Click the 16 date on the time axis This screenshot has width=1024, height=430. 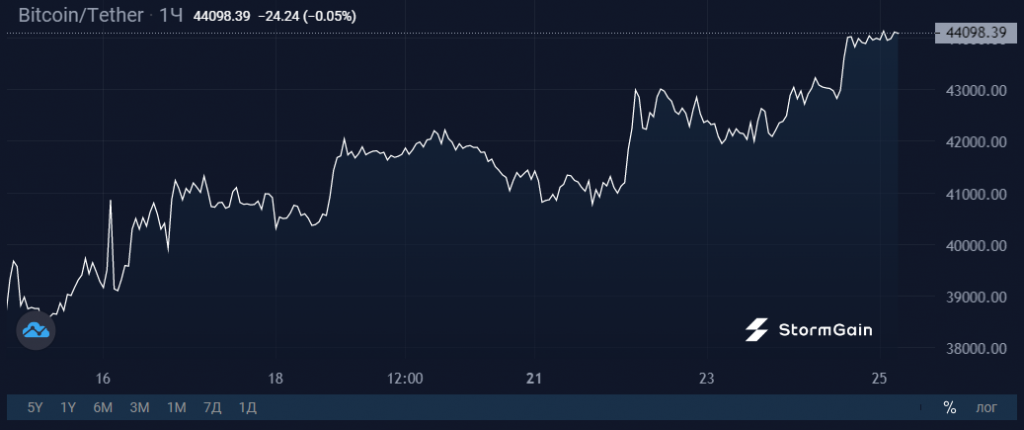click(103, 379)
